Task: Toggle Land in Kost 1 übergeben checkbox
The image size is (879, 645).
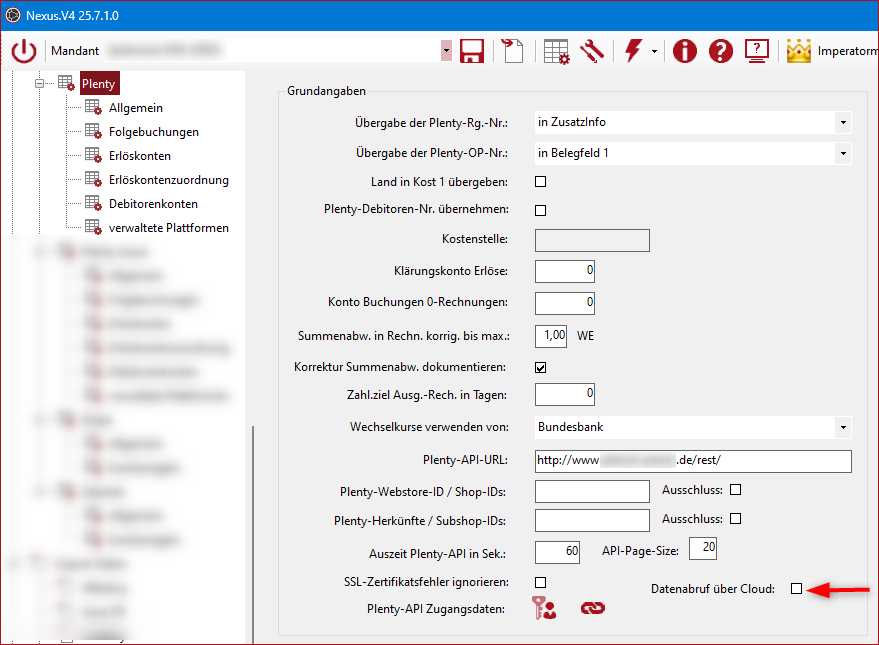Action: tap(540, 182)
